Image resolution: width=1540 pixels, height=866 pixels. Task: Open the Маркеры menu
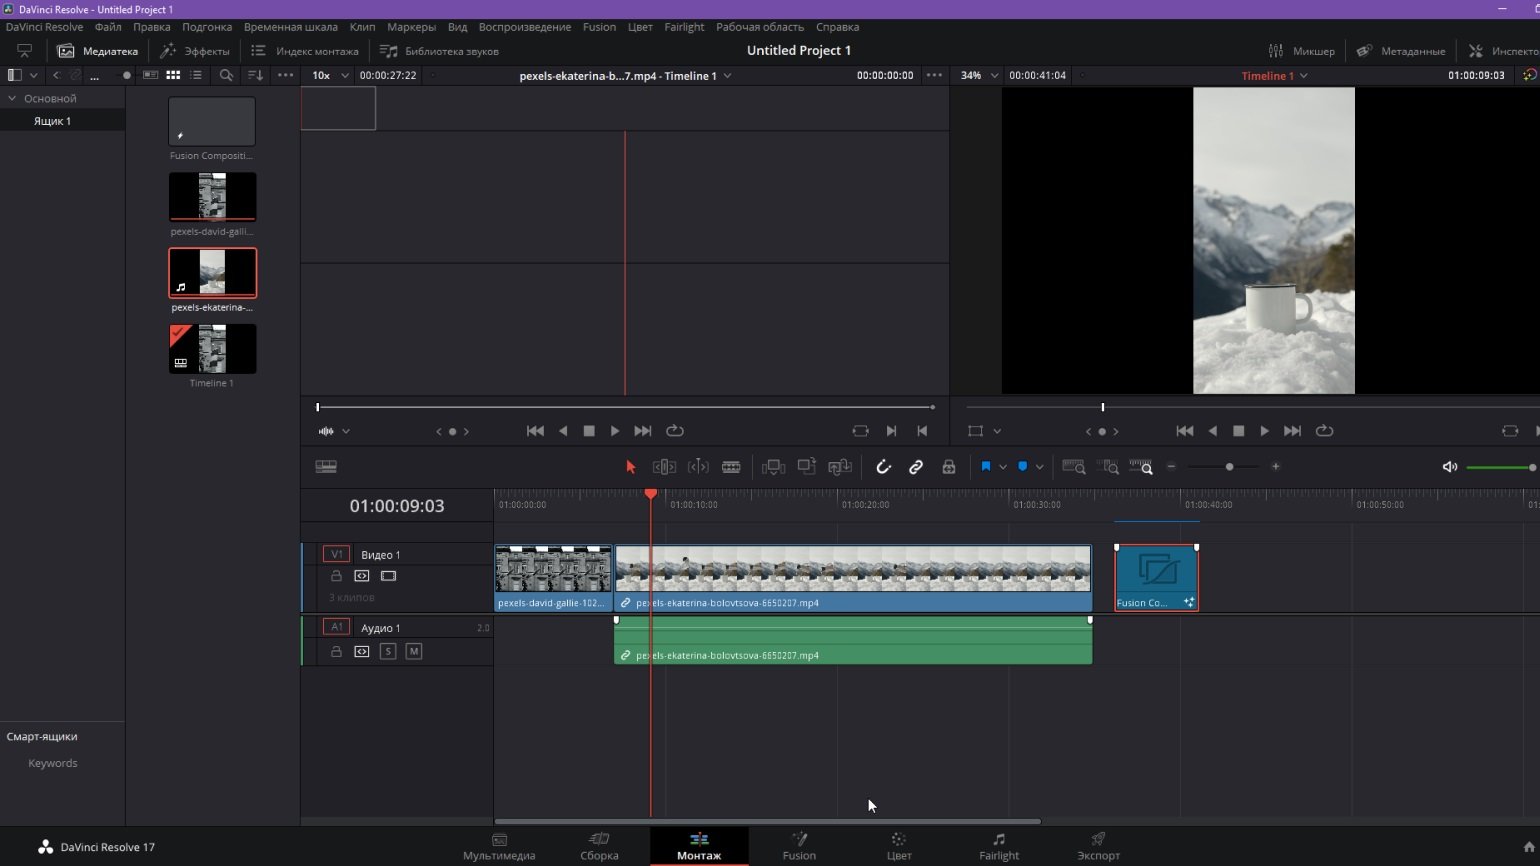411,27
